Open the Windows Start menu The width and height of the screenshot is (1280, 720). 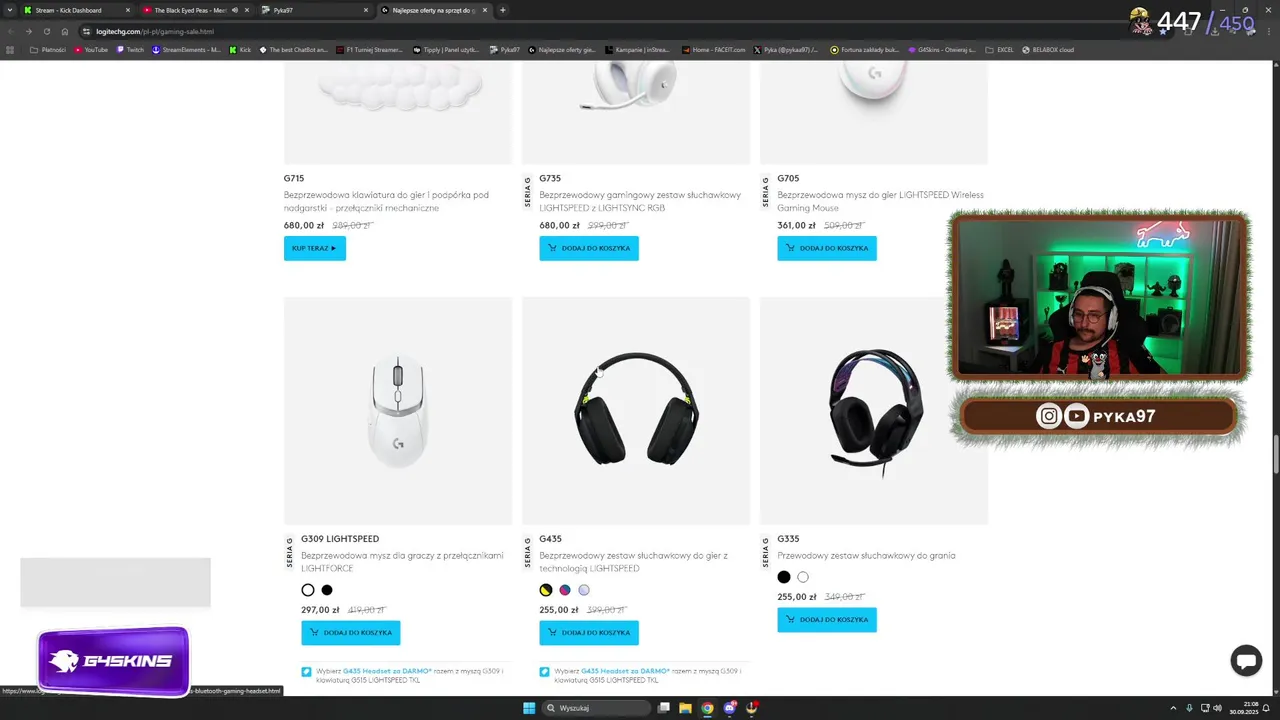(x=529, y=708)
